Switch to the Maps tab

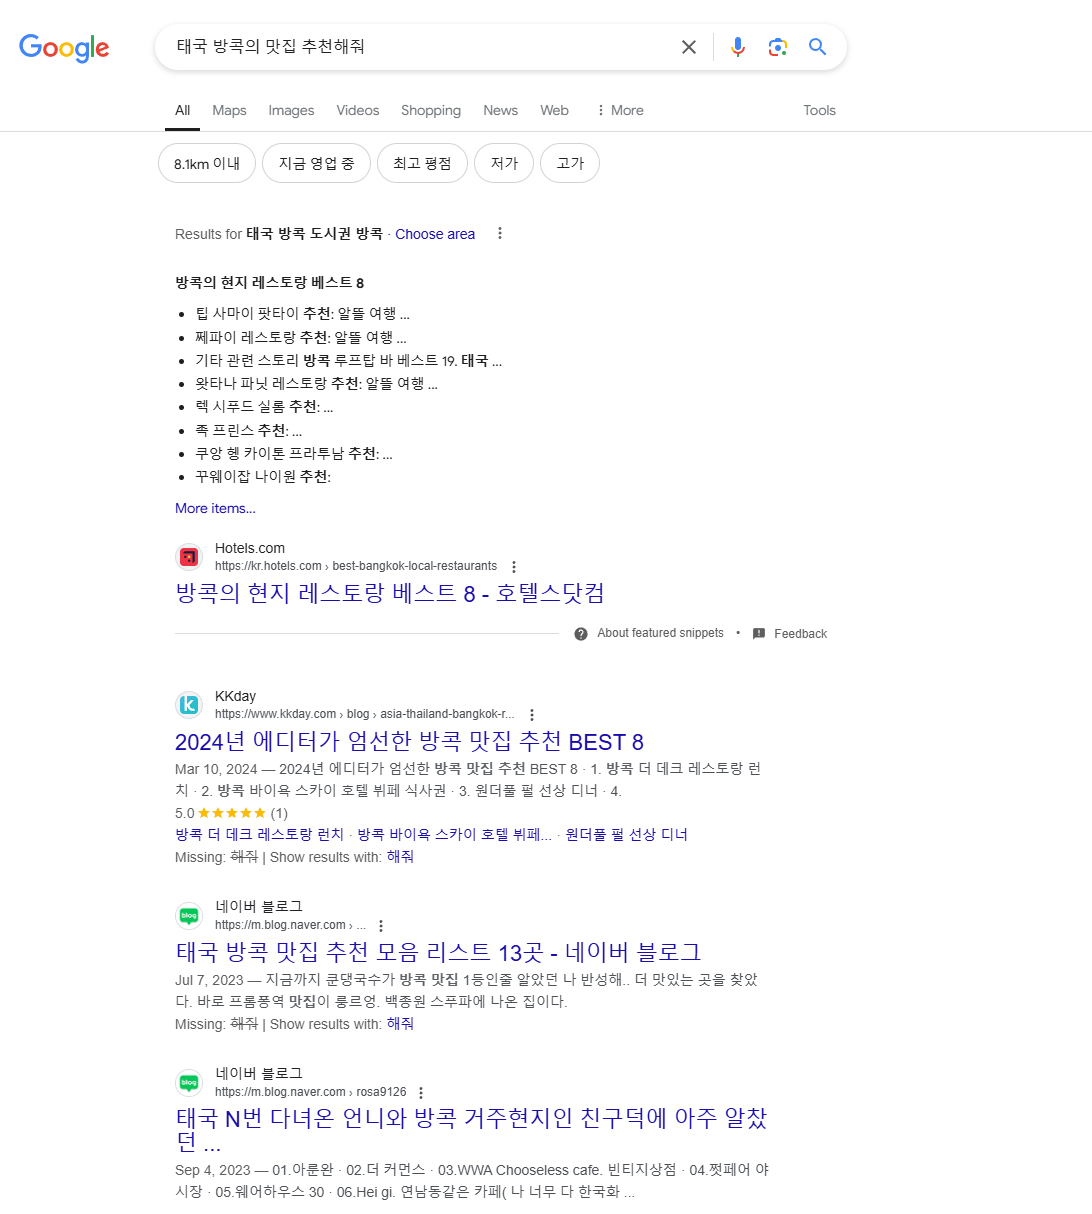pyautogui.click(x=229, y=111)
